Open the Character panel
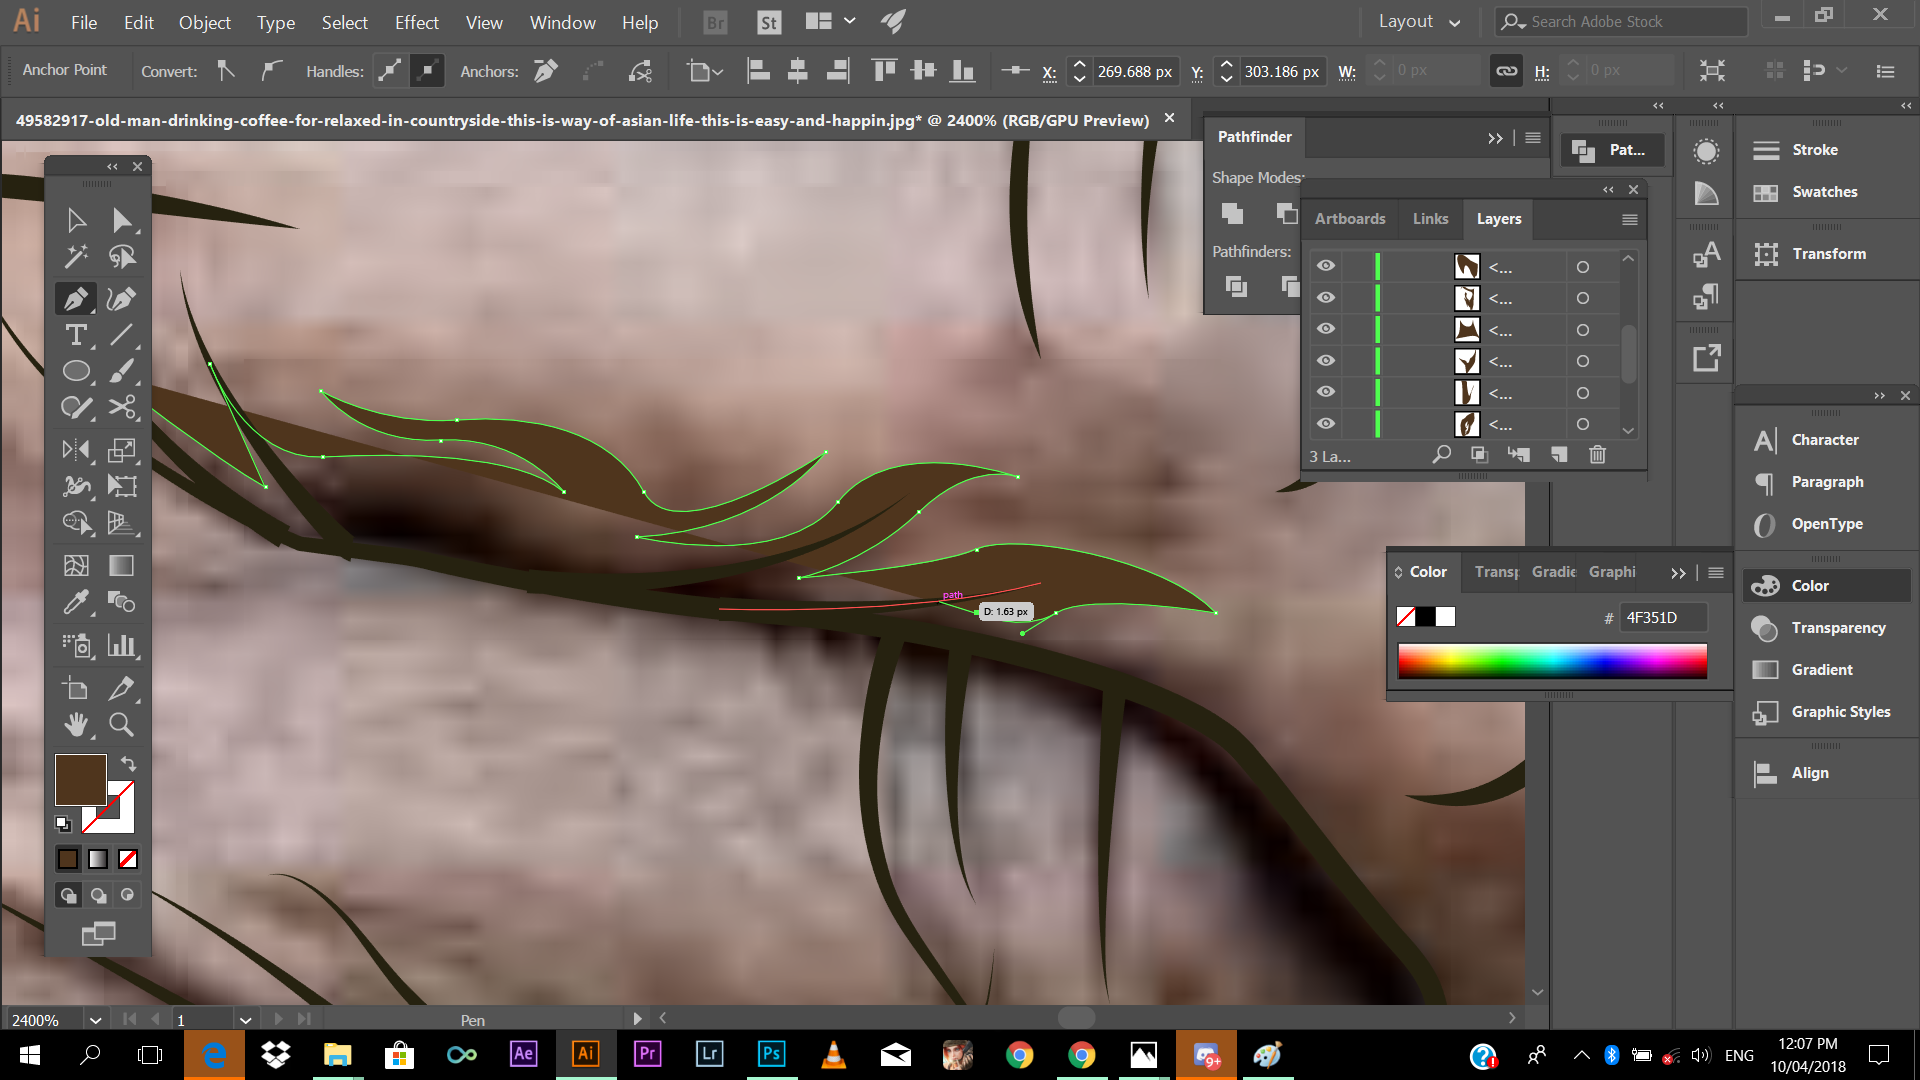This screenshot has width=1920, height=1080. [x=1826, y=440]
